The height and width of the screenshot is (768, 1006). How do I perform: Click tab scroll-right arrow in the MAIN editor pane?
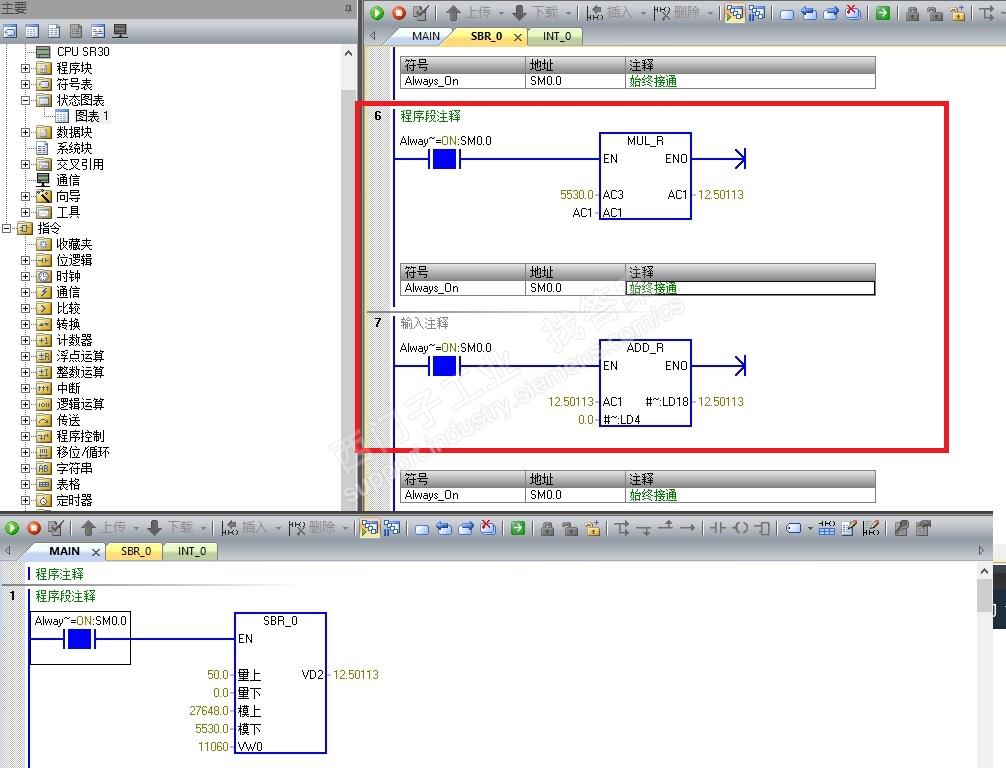tap(981, 550)
